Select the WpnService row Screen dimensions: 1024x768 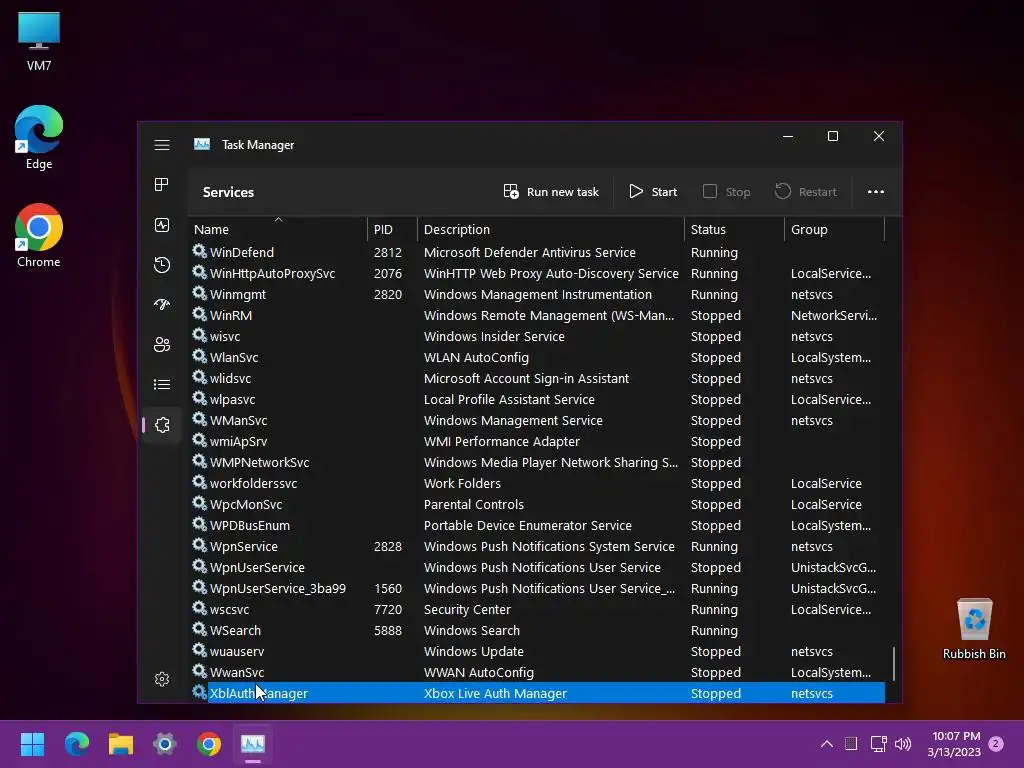pos(537,547)
